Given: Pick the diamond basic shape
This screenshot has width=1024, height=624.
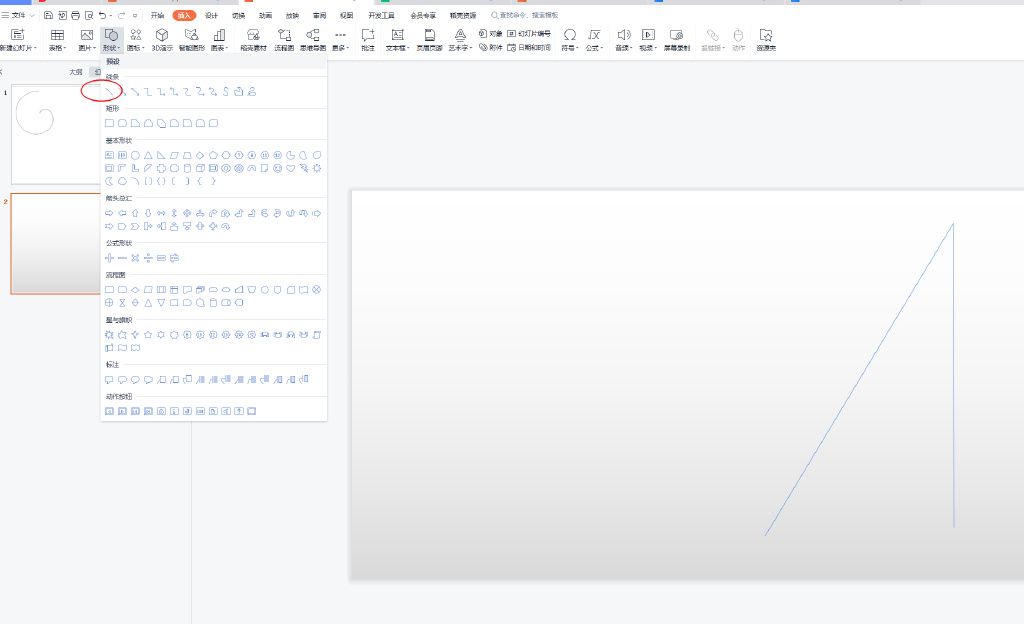Looking at the screenshot, I should pos(200,155).
